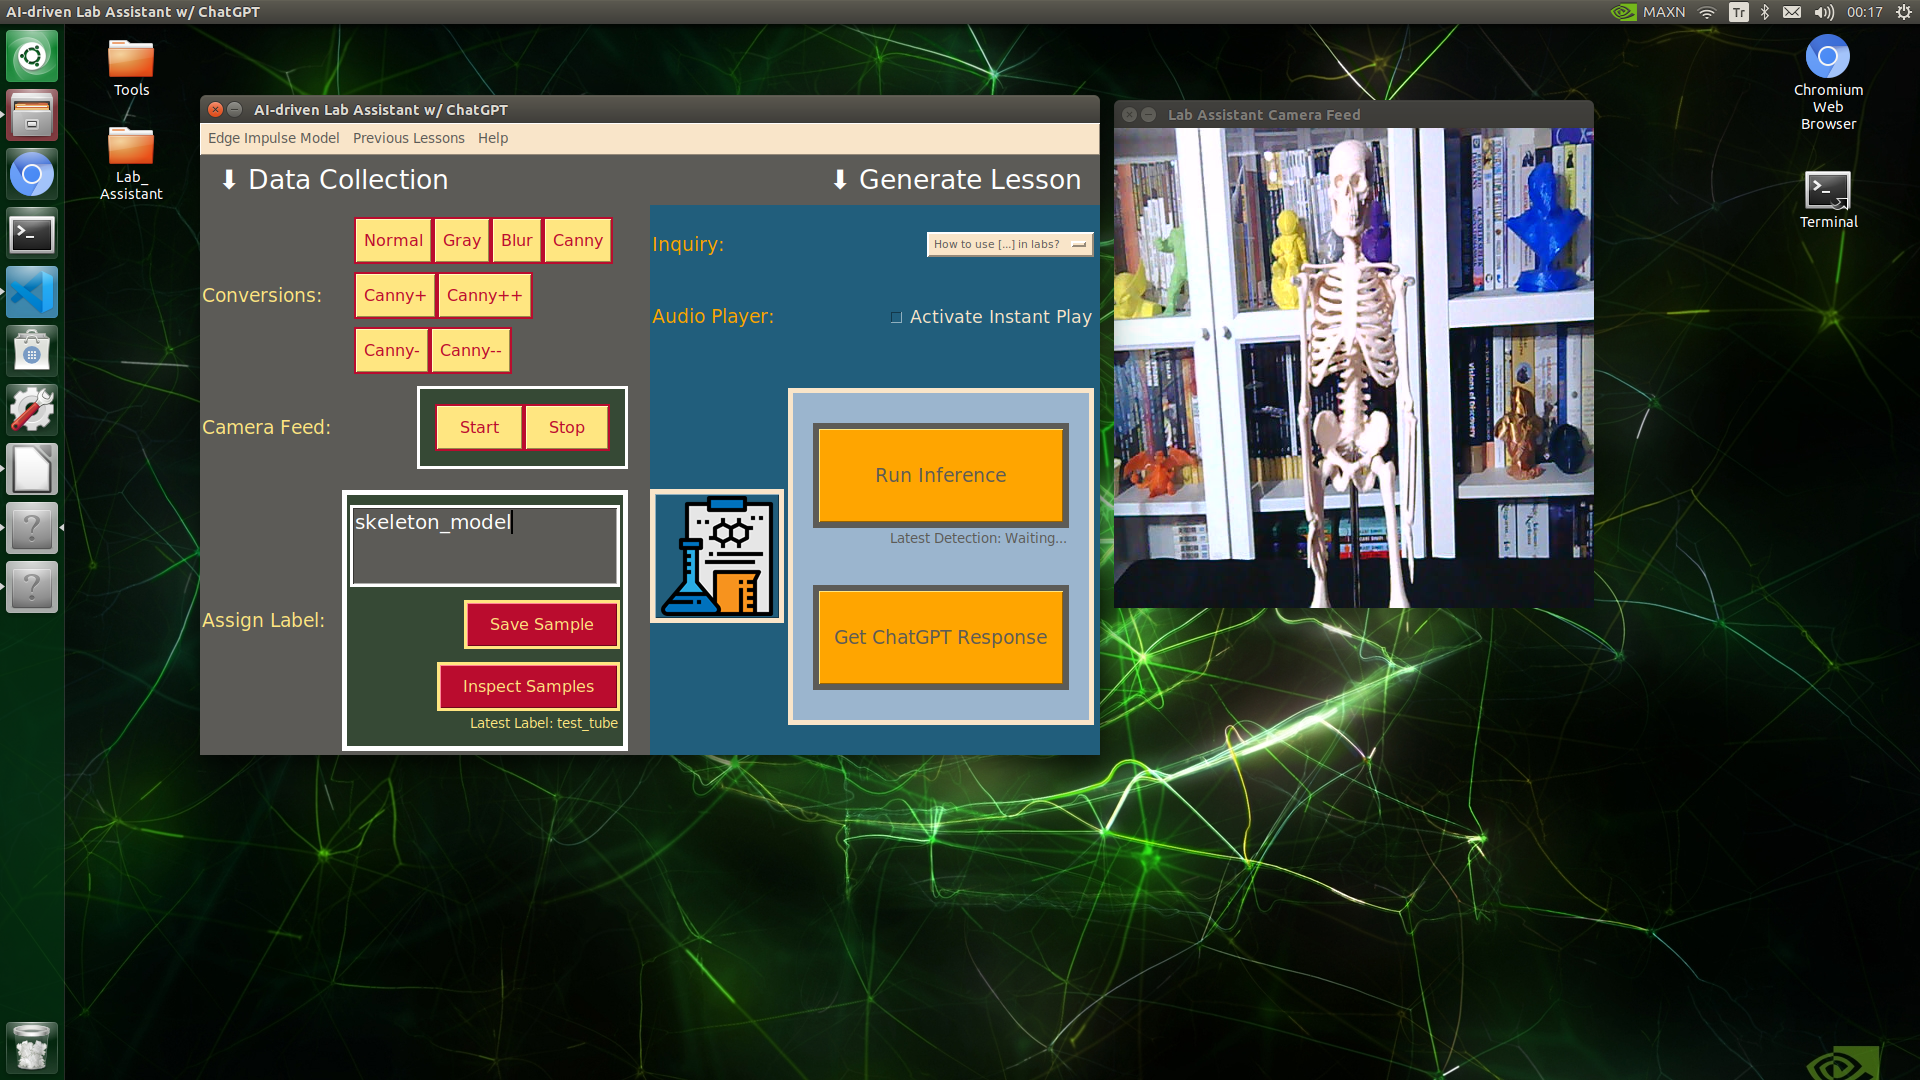The width and height of the screenshot is (1920, 1080).
Task: Click the Normal conversion icon
Action: (x=392, y=239)
